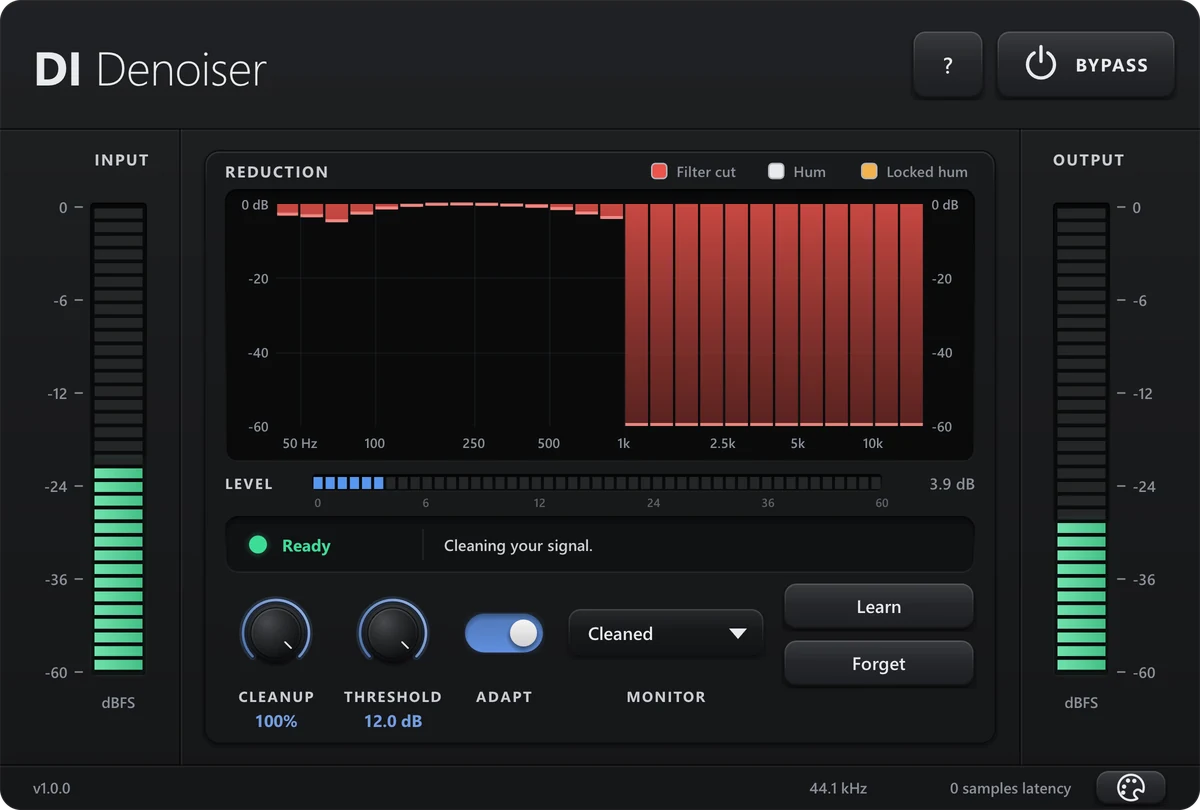The height and width of the screenshot is (810, 1200).
Task: Click the Reduction graph heading
Action: (x=277, y=172)
